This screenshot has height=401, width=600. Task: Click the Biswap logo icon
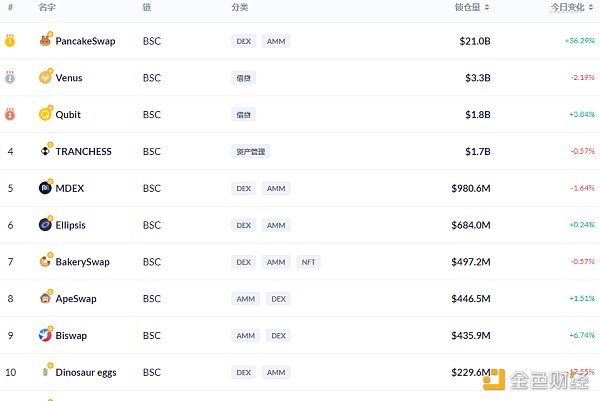45,335
